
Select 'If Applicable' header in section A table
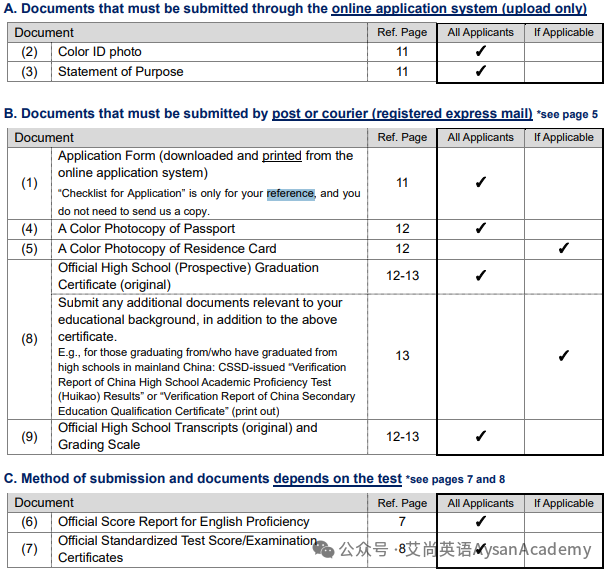click(x=564, y=32)
